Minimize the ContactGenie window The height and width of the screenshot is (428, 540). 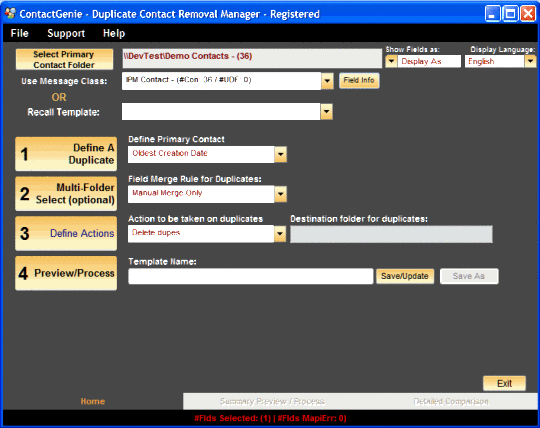(492, 14)
